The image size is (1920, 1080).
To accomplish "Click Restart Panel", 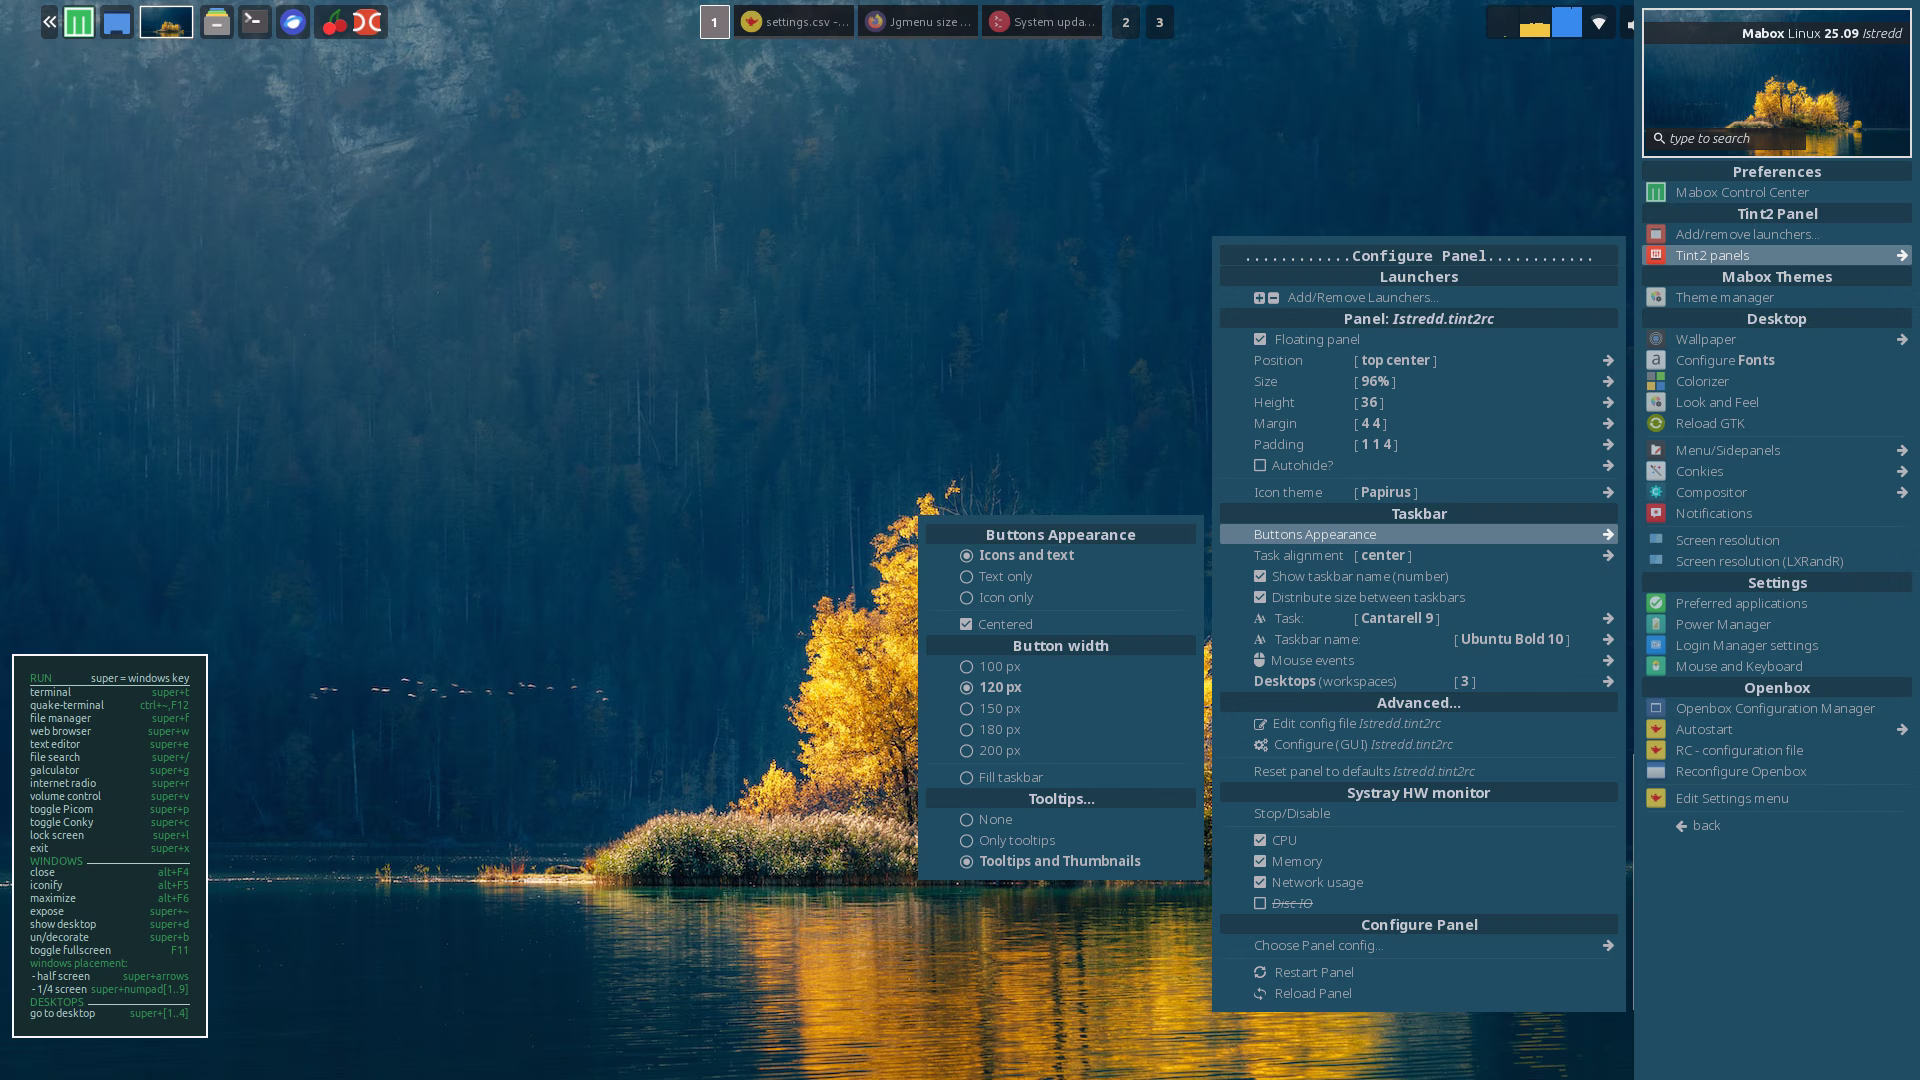I will [1313, 972].
